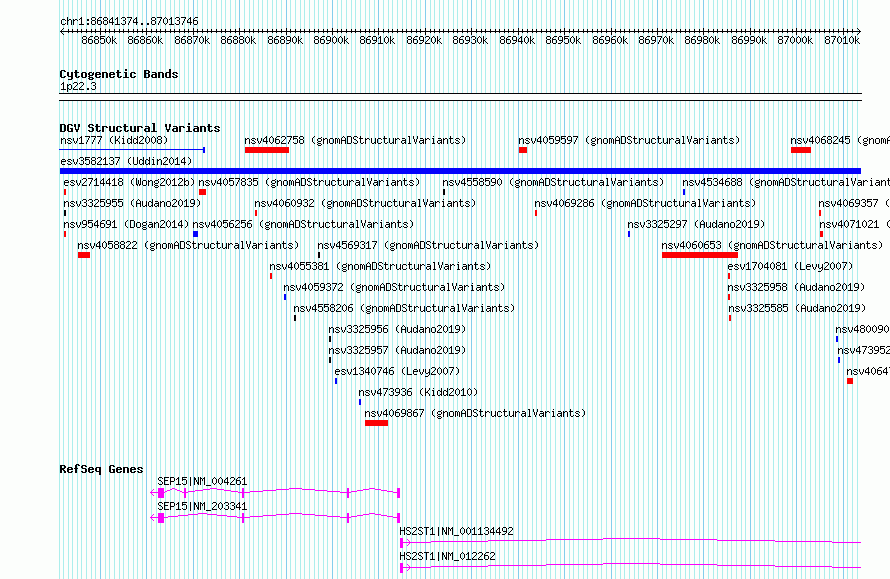Open nsv4558590 variant label
Image resolution: width=890 pixels, height=579 pixels.
(x=553, y=182)
